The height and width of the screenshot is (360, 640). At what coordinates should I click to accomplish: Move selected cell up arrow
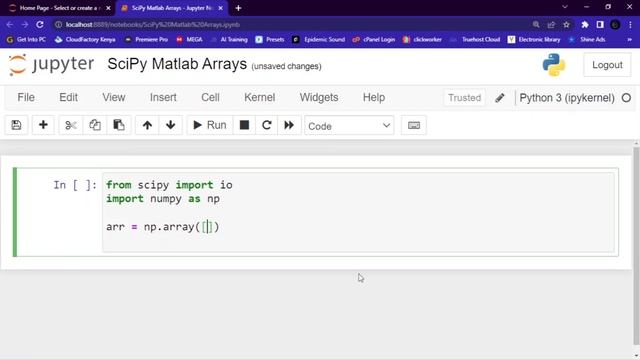tap(147, 125)
